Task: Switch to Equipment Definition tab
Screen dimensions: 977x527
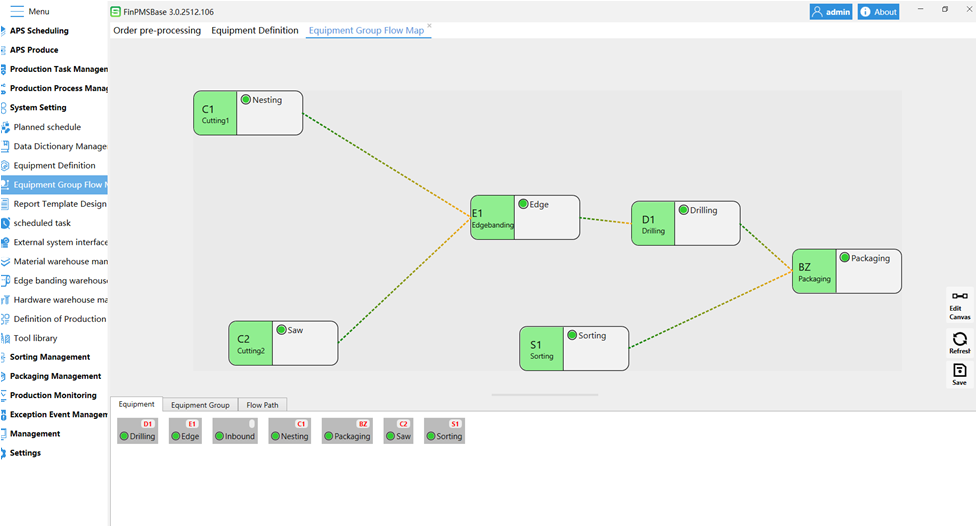Action: pos(255,31)
